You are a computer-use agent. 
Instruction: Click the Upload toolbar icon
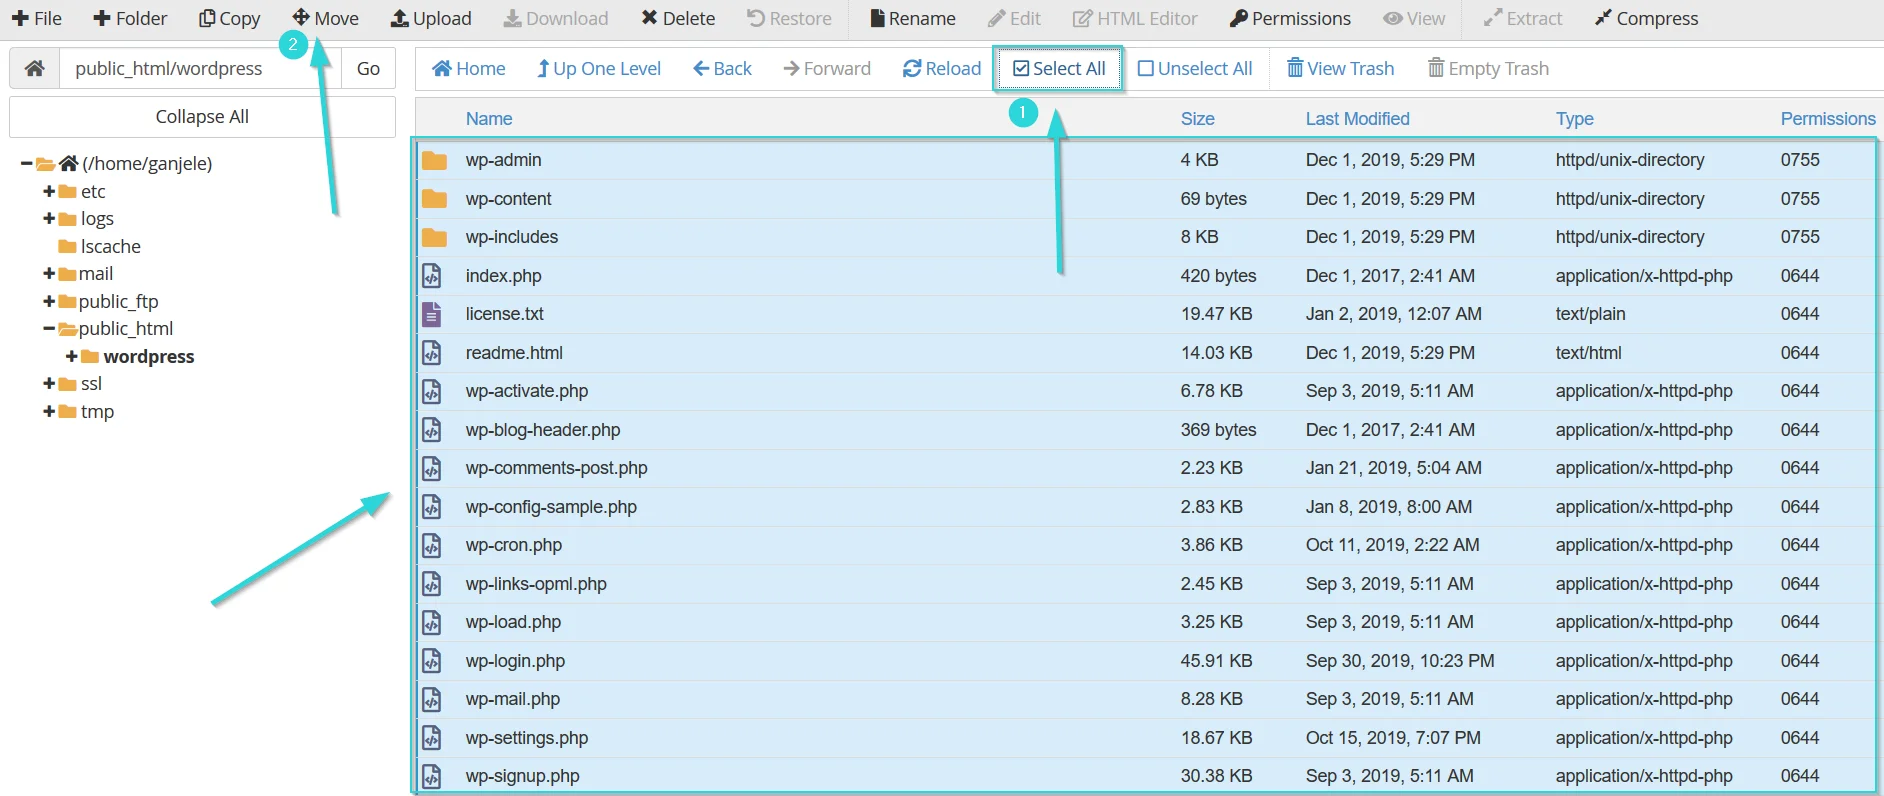pos(400,19)
